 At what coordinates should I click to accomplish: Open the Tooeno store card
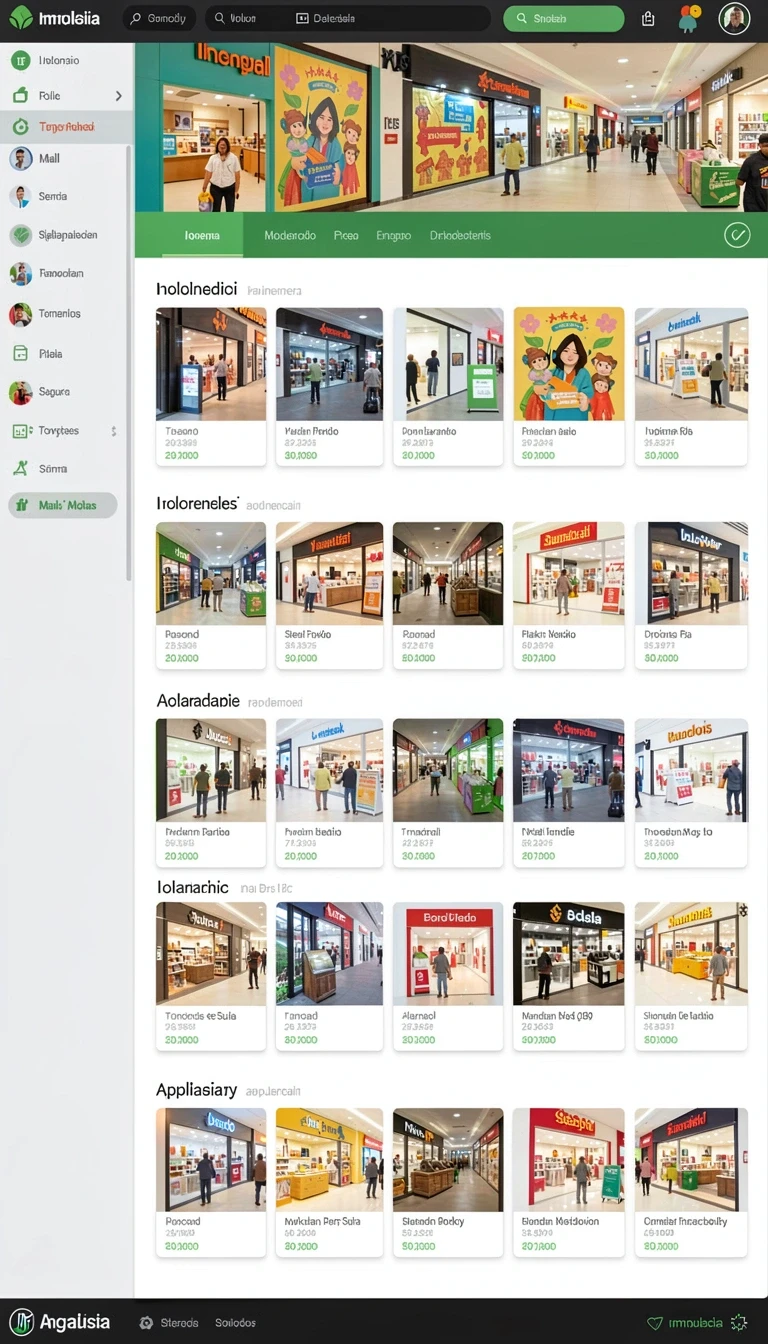pyautogui.click(x=211, y=386)
